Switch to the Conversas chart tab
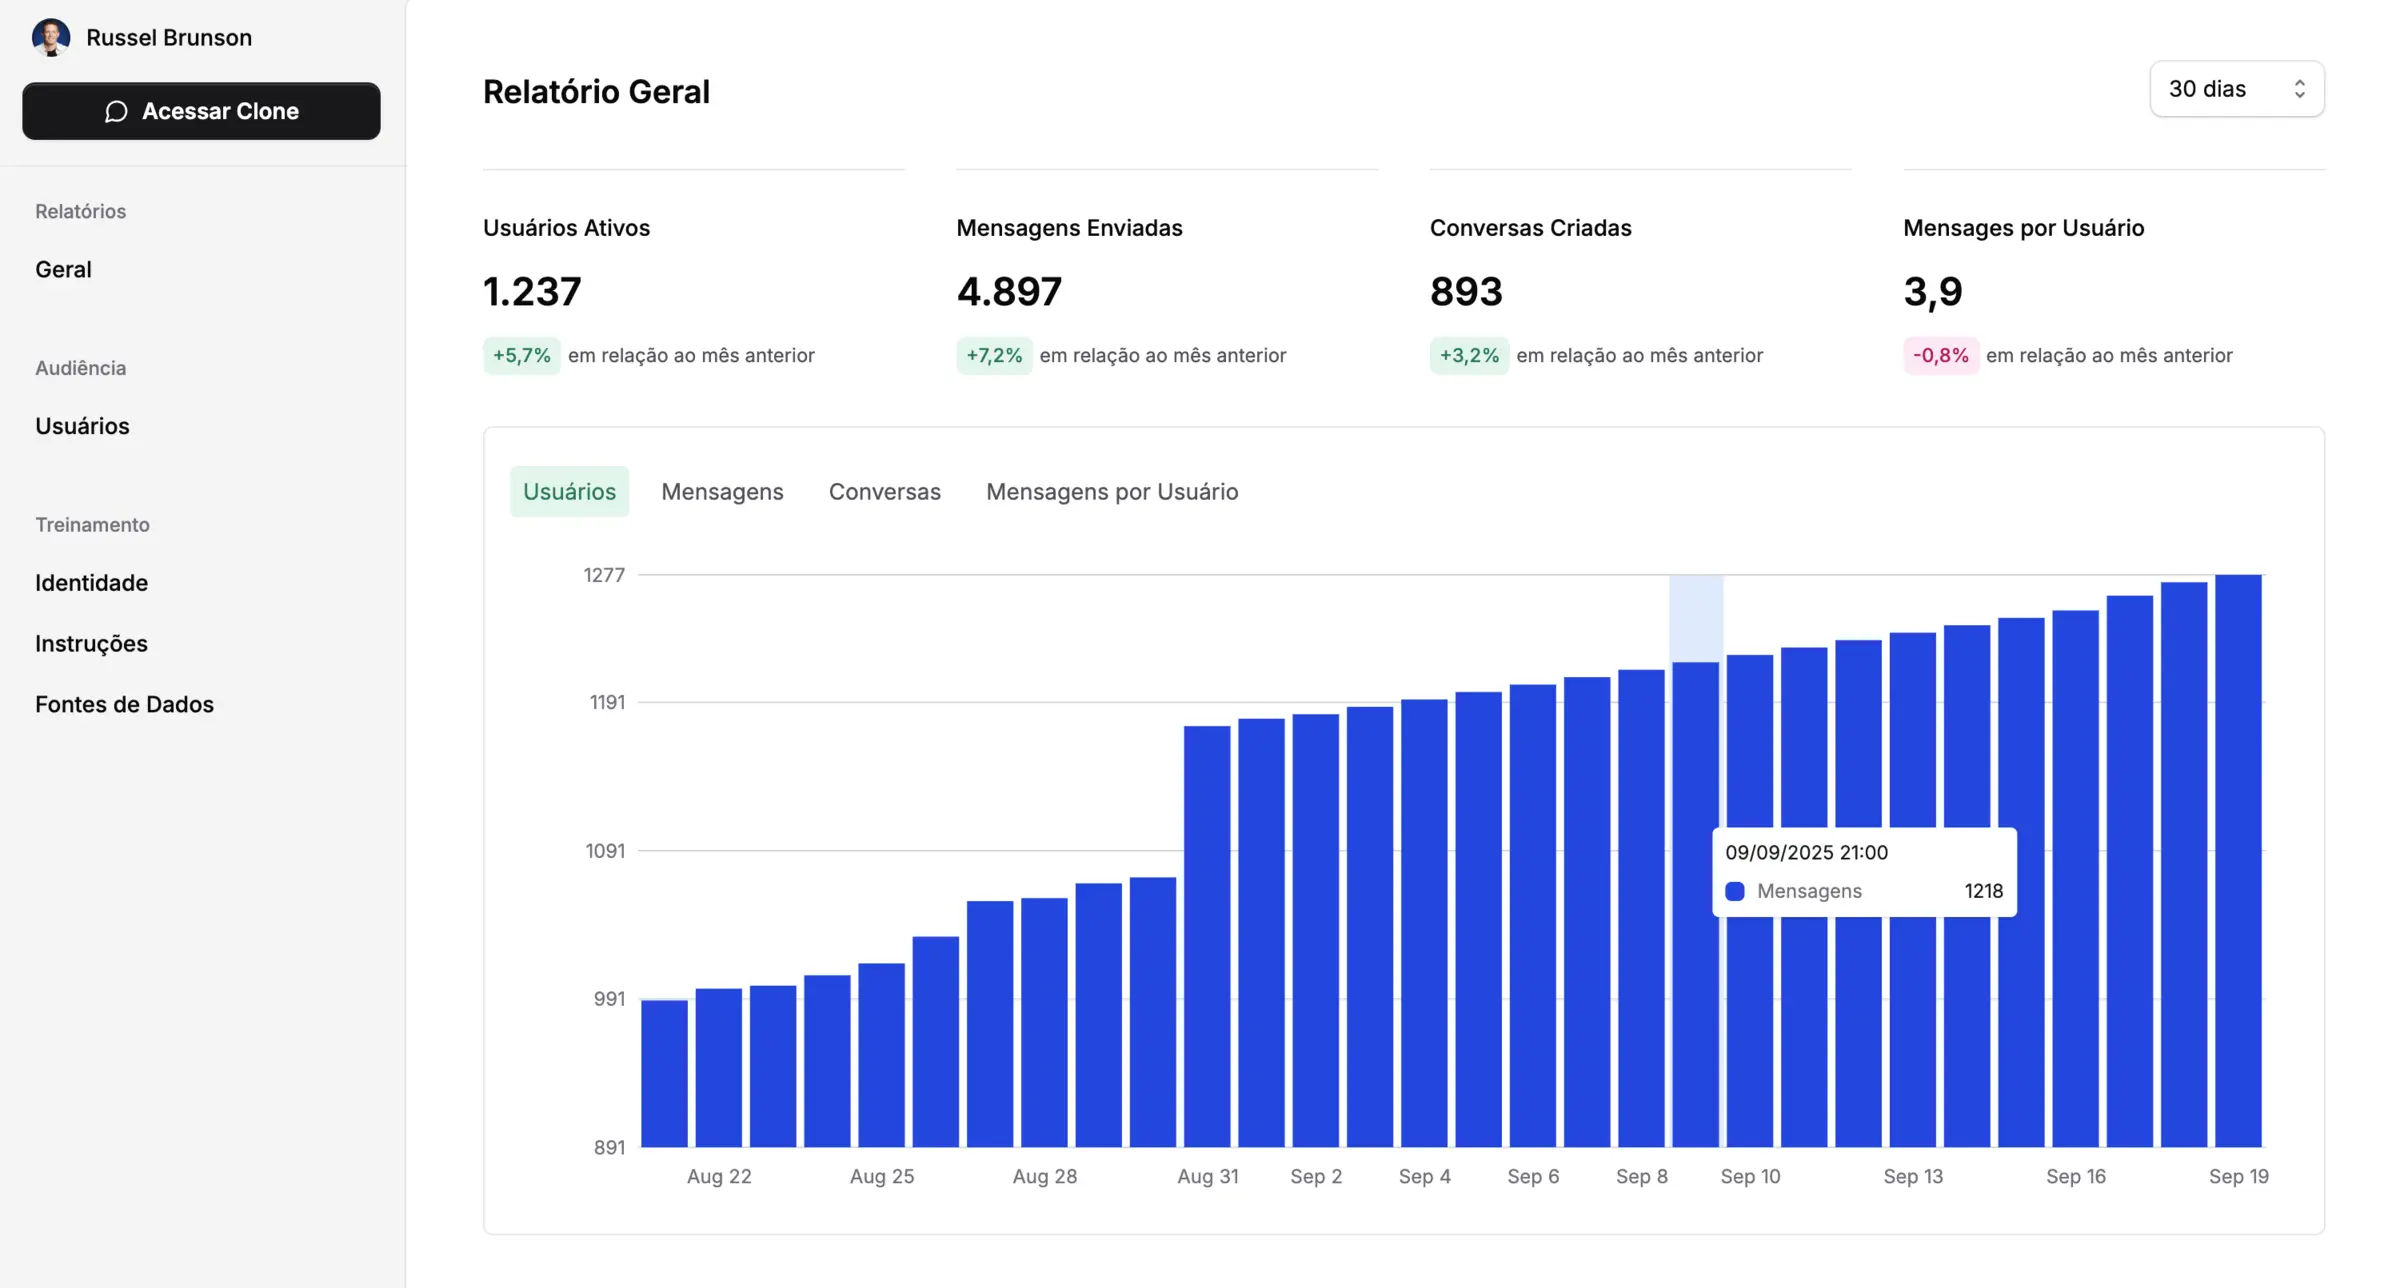 click(x=884, y=491)
